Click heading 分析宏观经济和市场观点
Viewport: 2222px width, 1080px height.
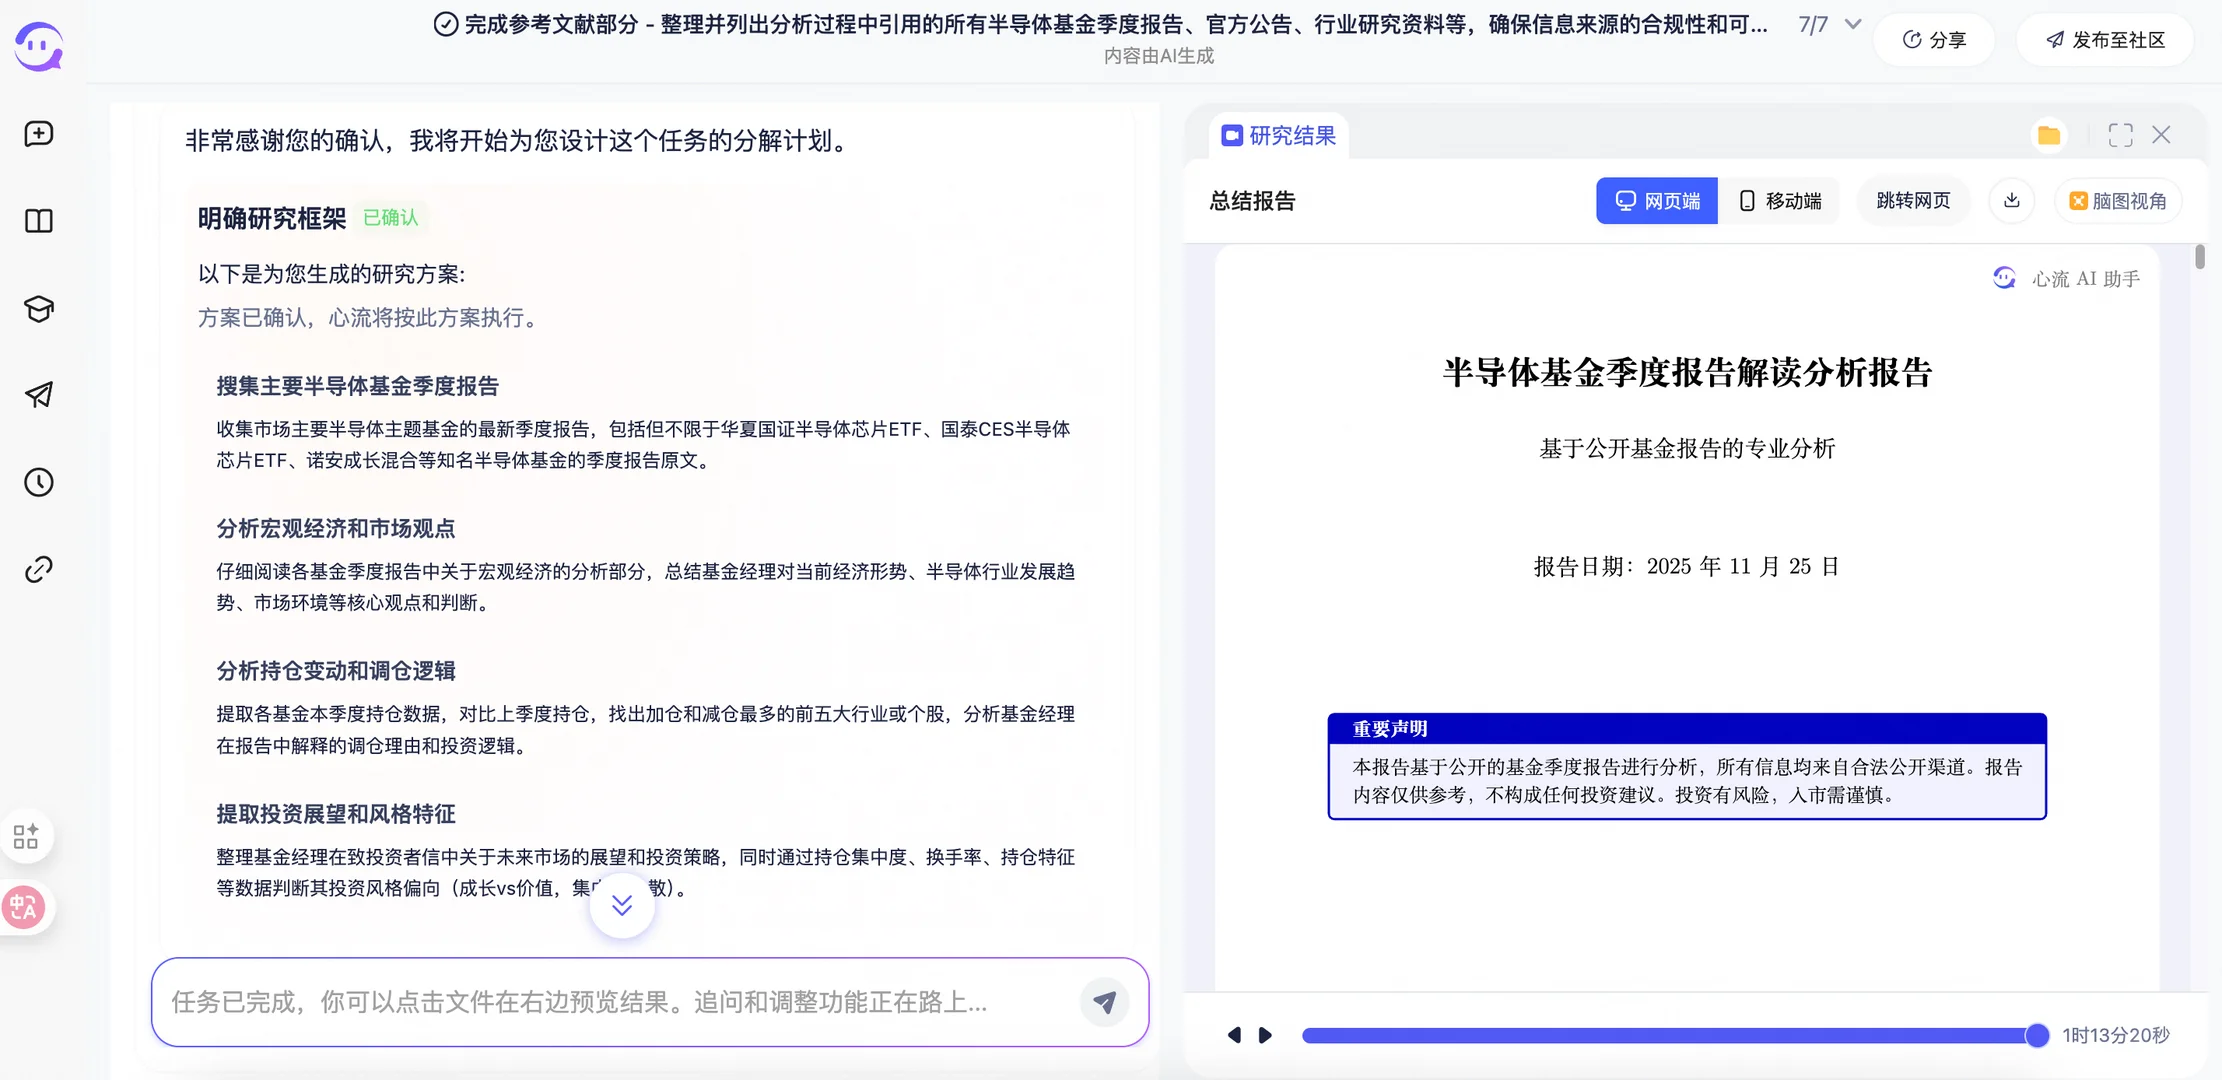coord(336,528)
